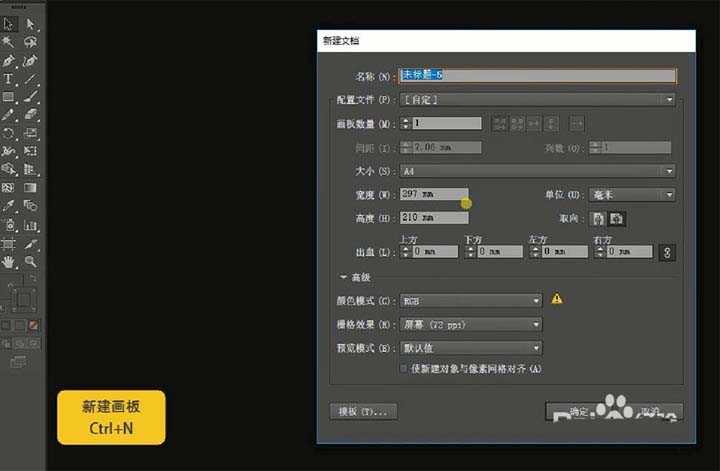720x471 pixels.
Task: Select the Symbol Sprayer tool
Action: pos(9,225)
